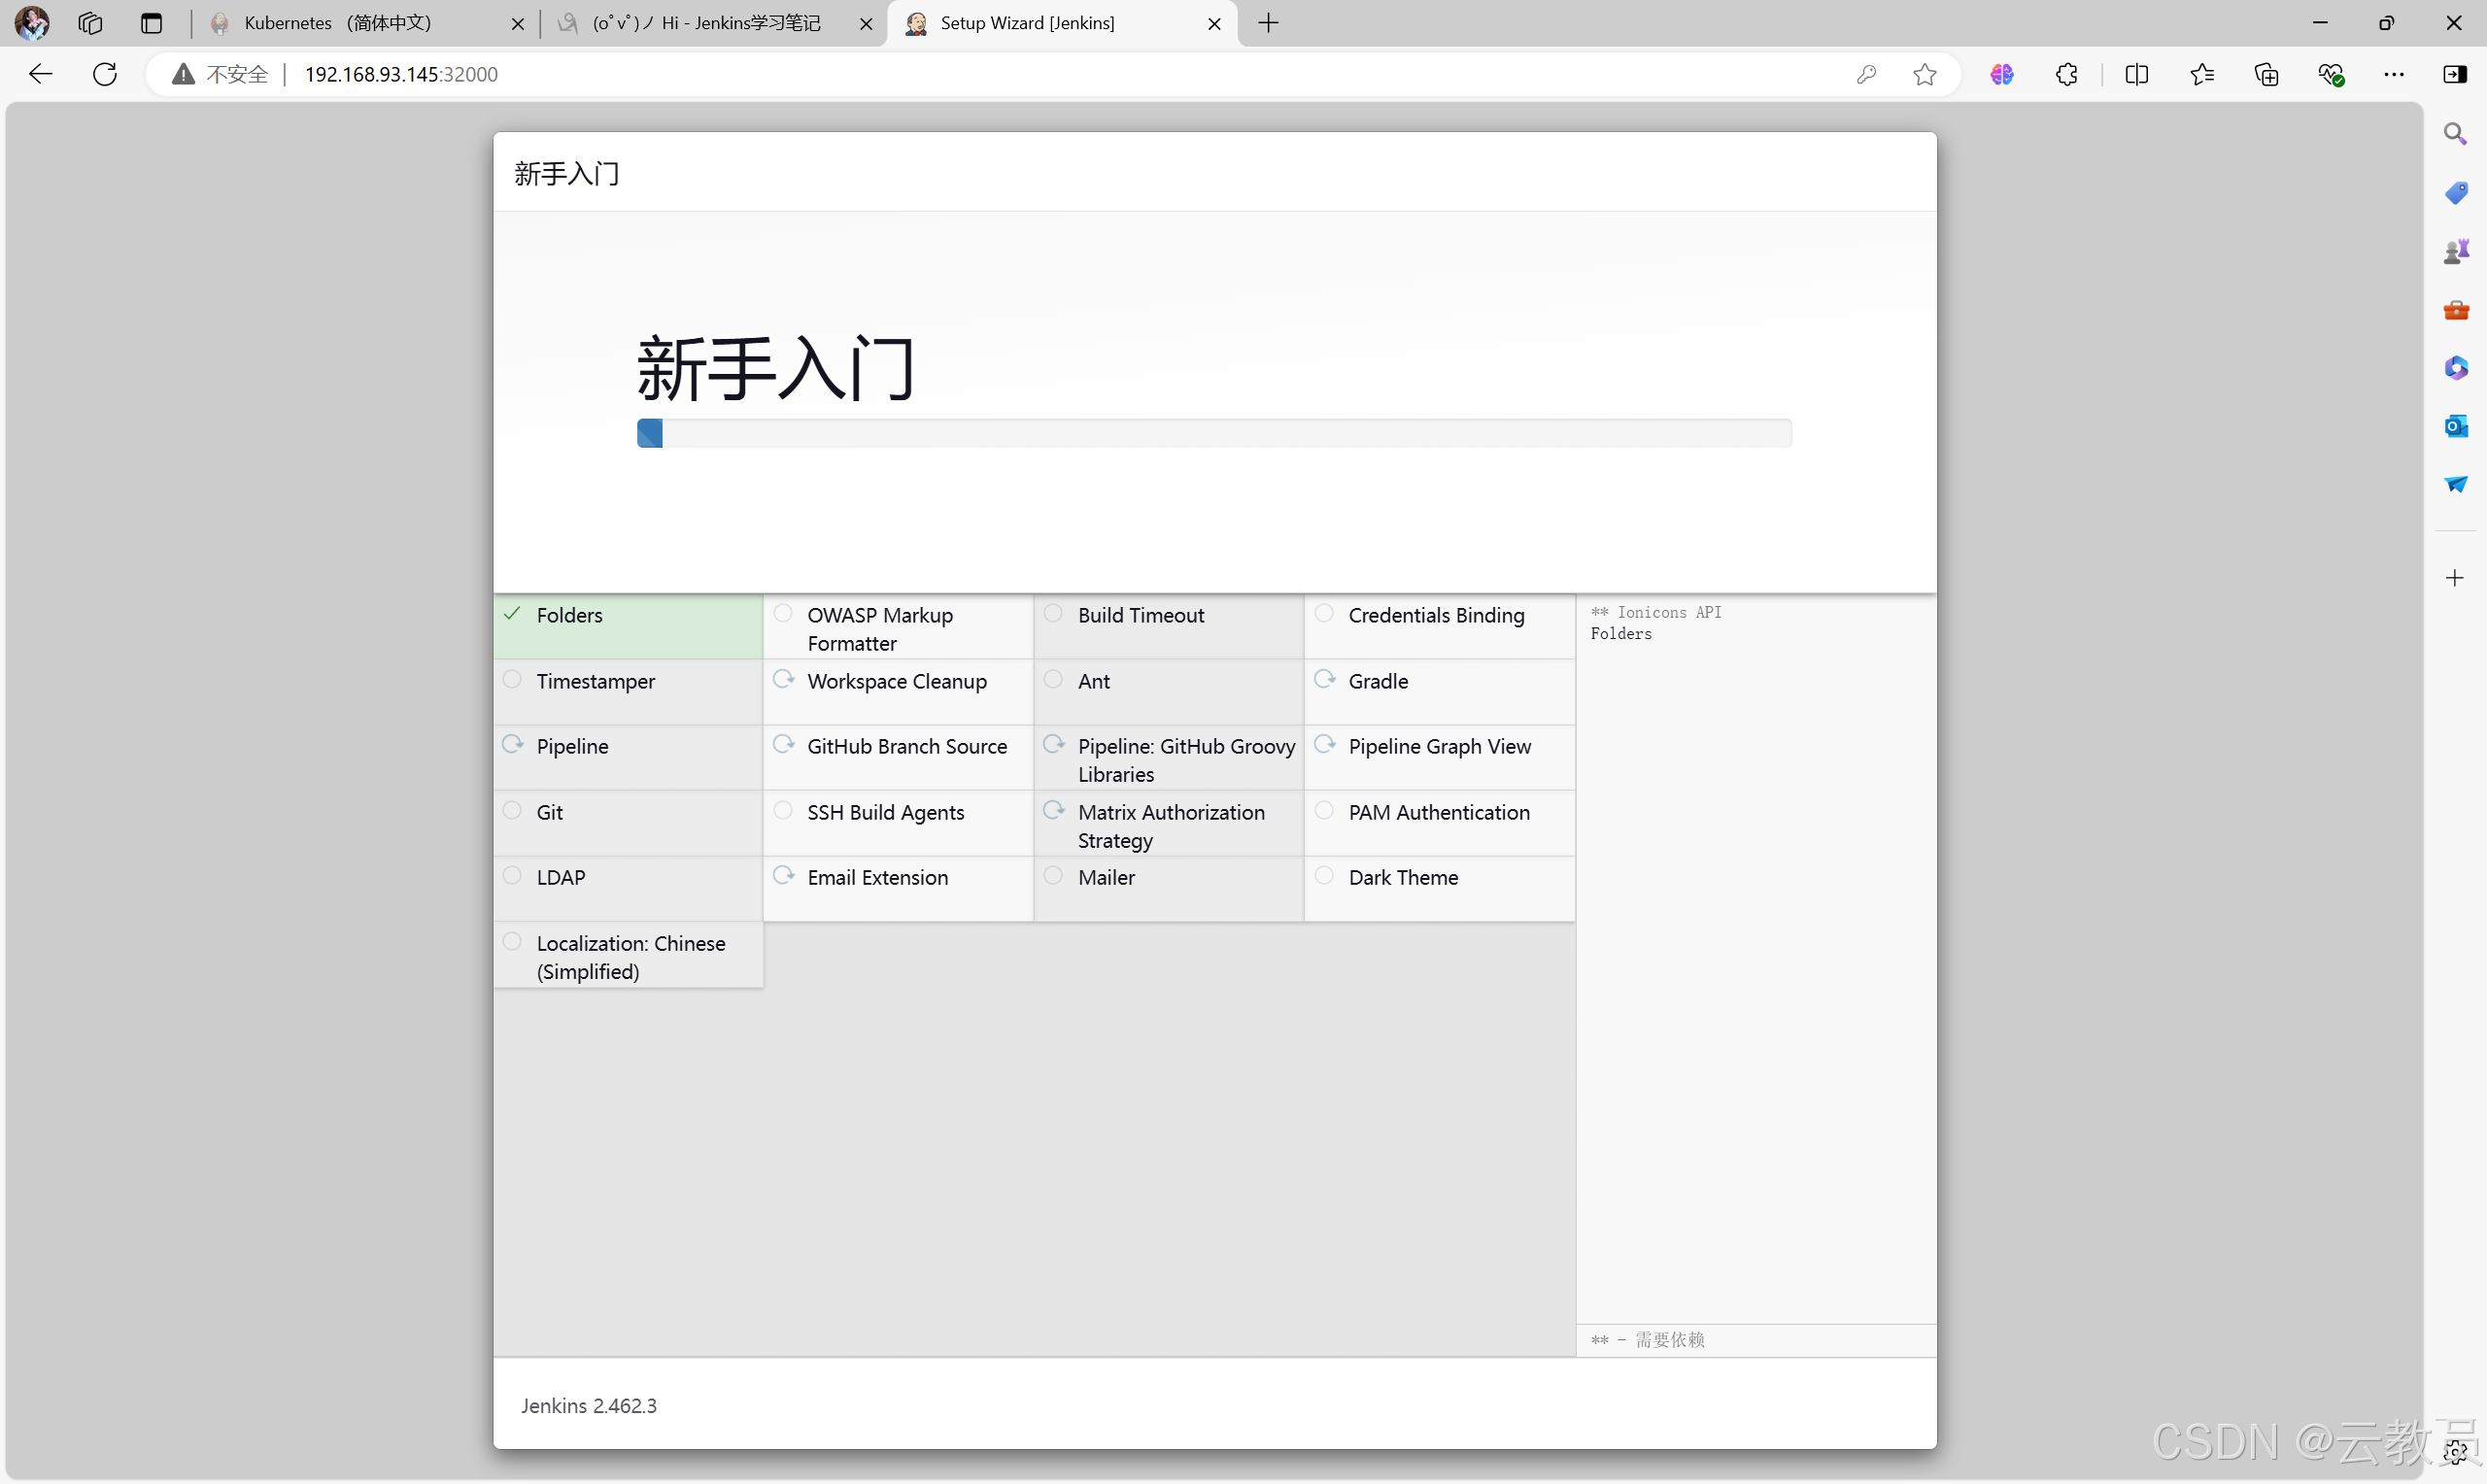Viewport: 2487px width, 1484px height.
Task: Click Credentials Binding status circle
Action: click(x=1324, y=614)
